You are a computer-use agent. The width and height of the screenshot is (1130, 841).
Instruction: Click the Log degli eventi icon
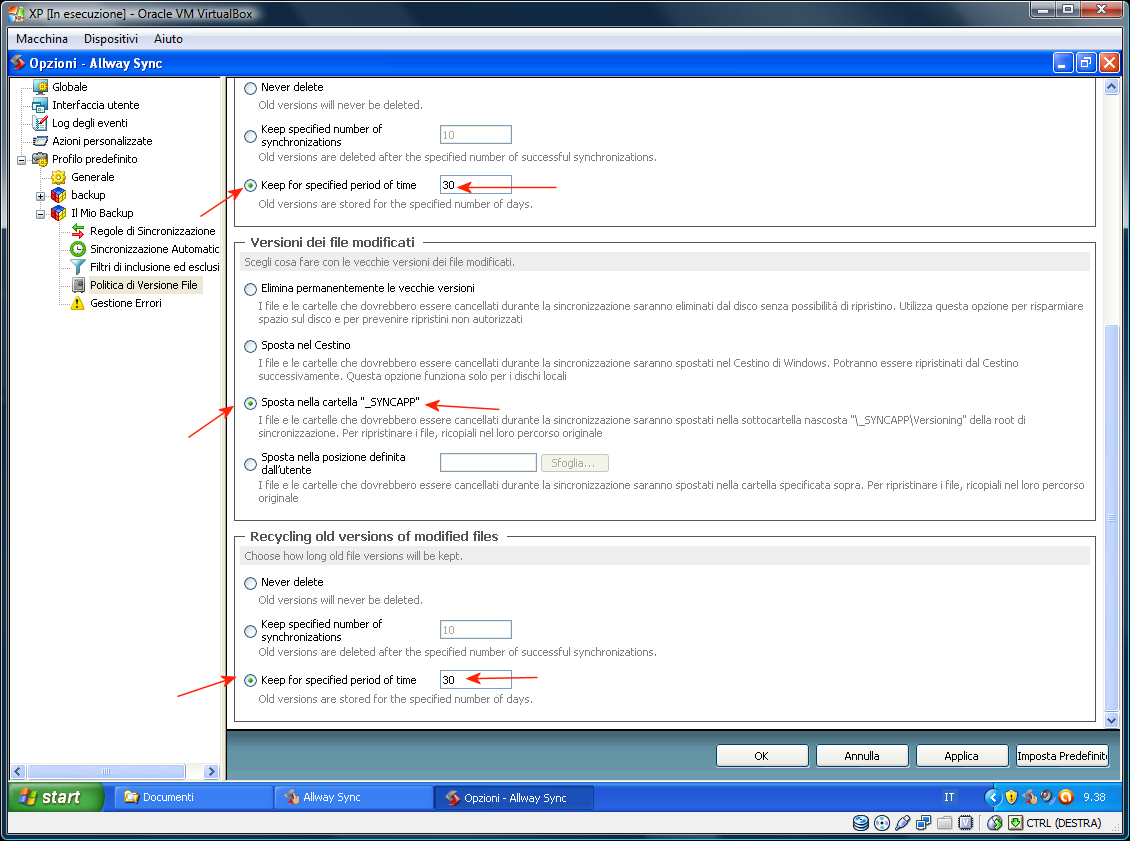(40, 123)
